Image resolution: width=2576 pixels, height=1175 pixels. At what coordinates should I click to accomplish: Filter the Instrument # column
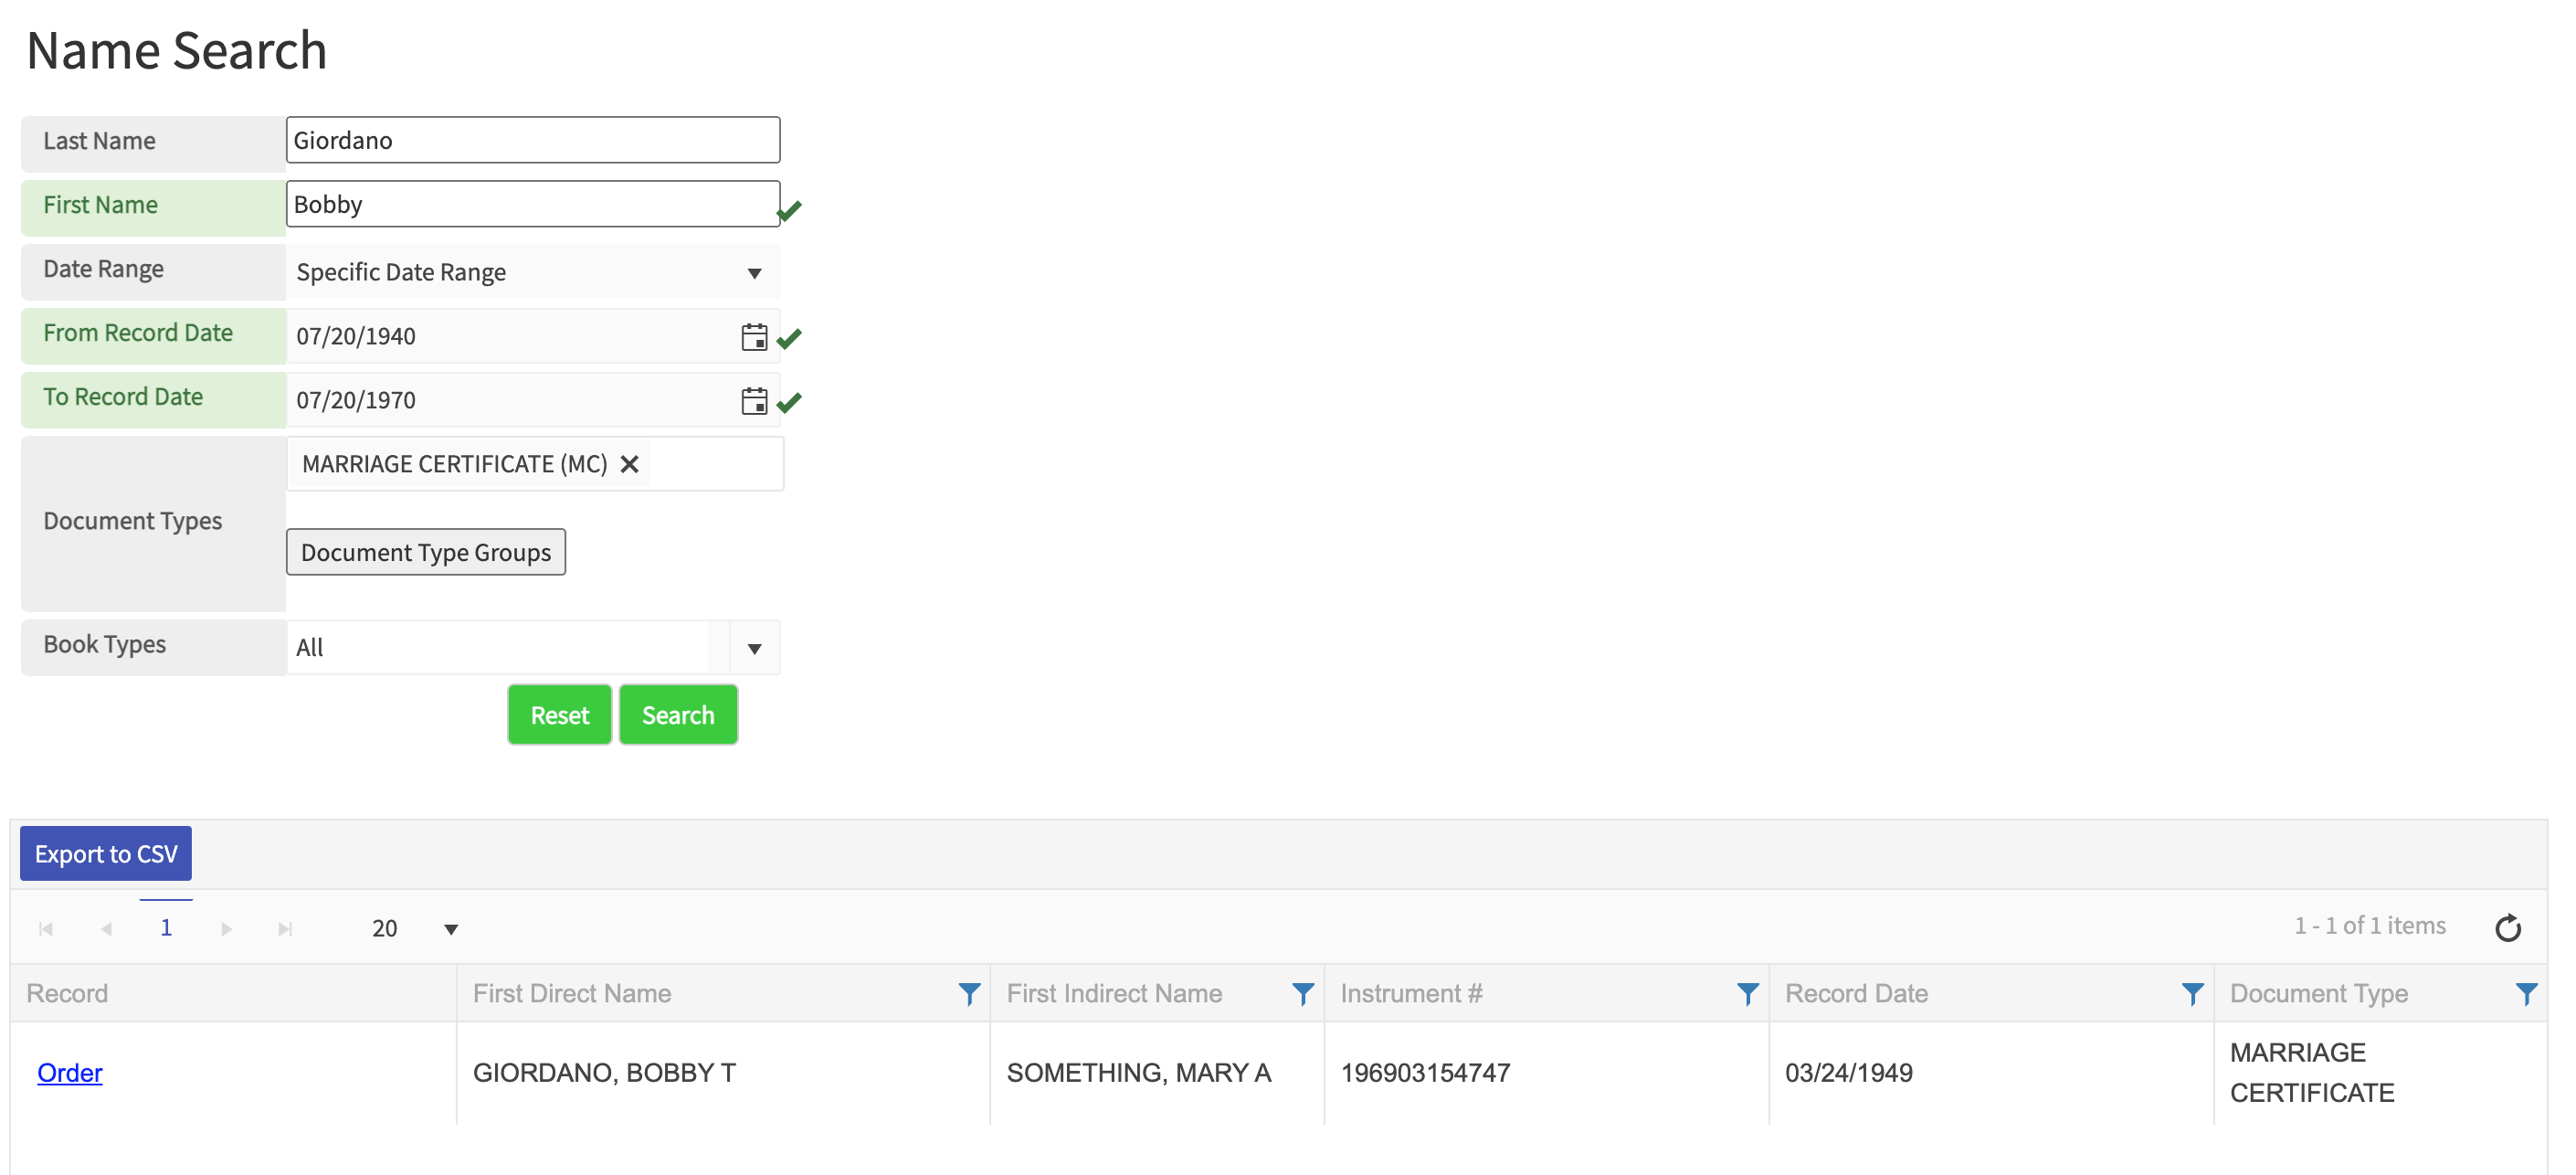click(1747, 993)
